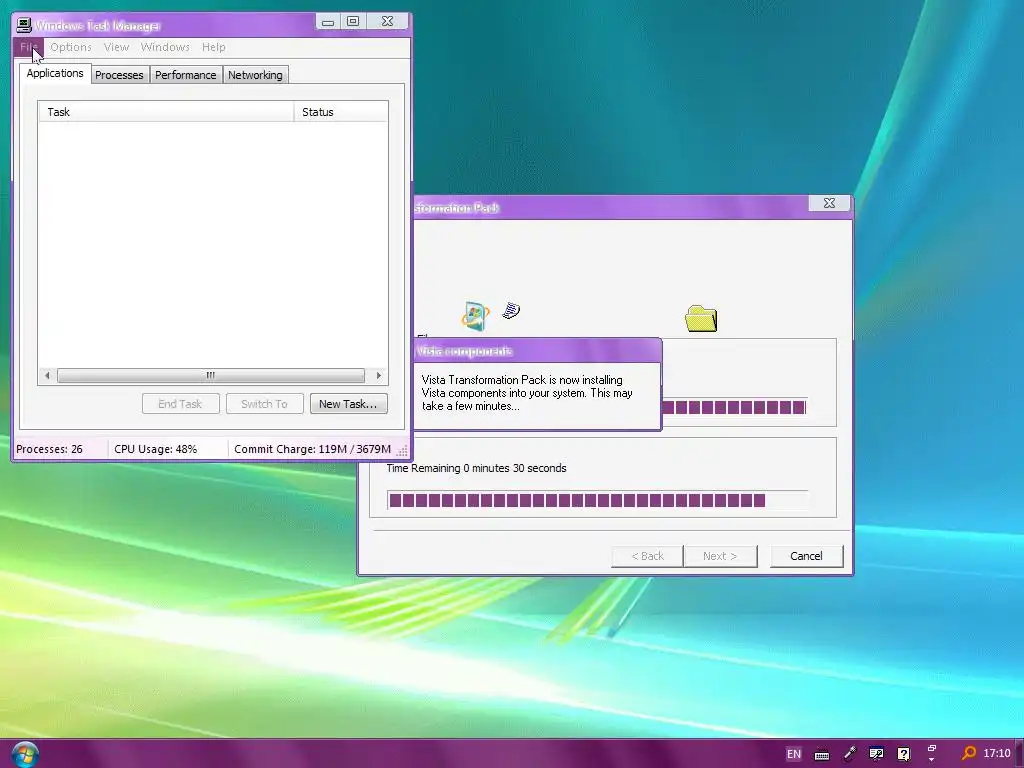Click the CPU Usage: 48% status entry
This screenshot has height=768, width=1024.
[155, 449]
